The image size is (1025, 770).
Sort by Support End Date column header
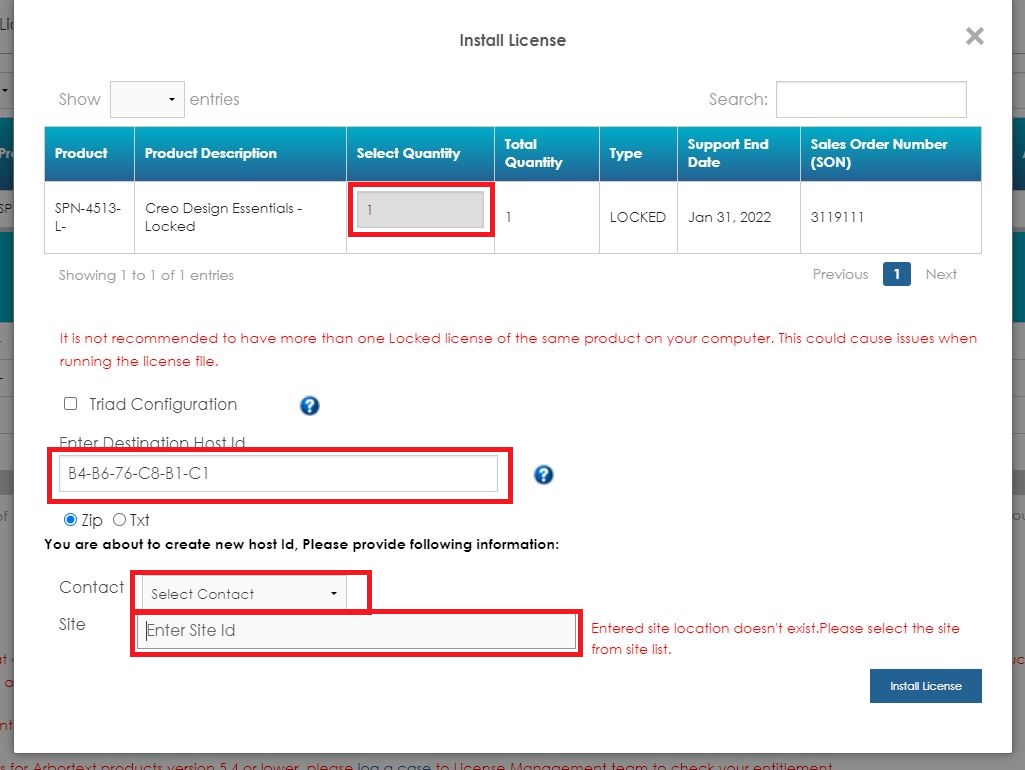(739, 154)
